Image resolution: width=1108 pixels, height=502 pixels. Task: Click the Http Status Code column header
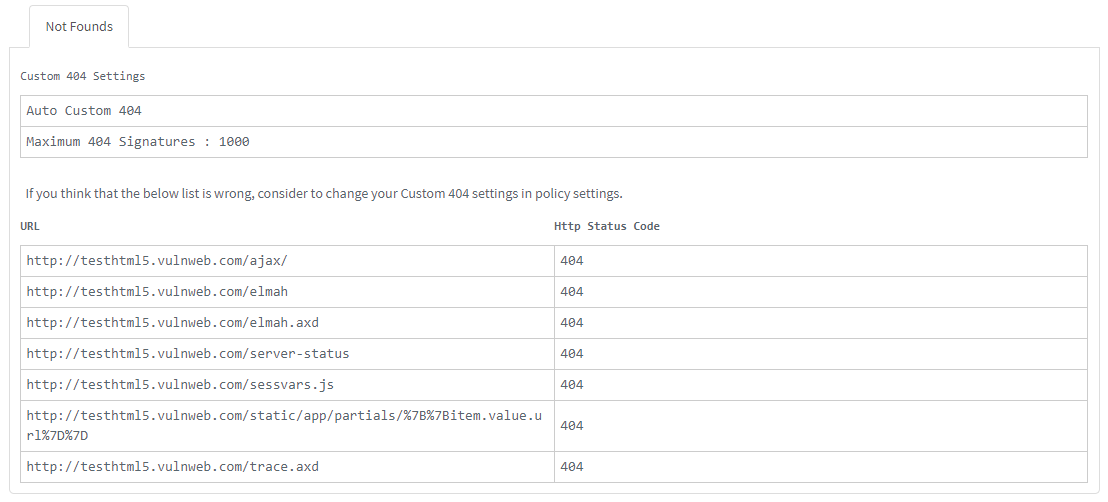click(607, 226)
